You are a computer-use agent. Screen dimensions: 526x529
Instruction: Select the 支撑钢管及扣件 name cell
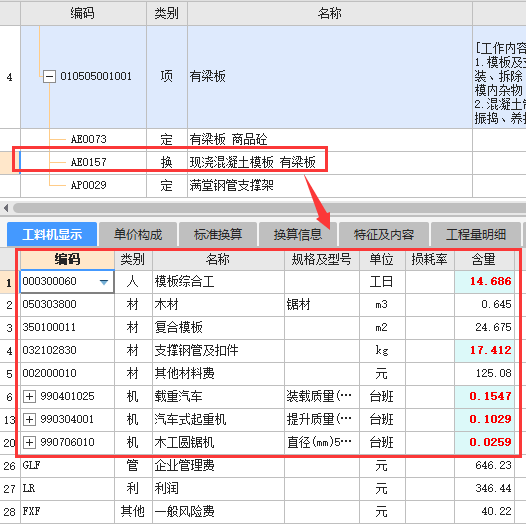pyautogui.click(x=218, y=351)
